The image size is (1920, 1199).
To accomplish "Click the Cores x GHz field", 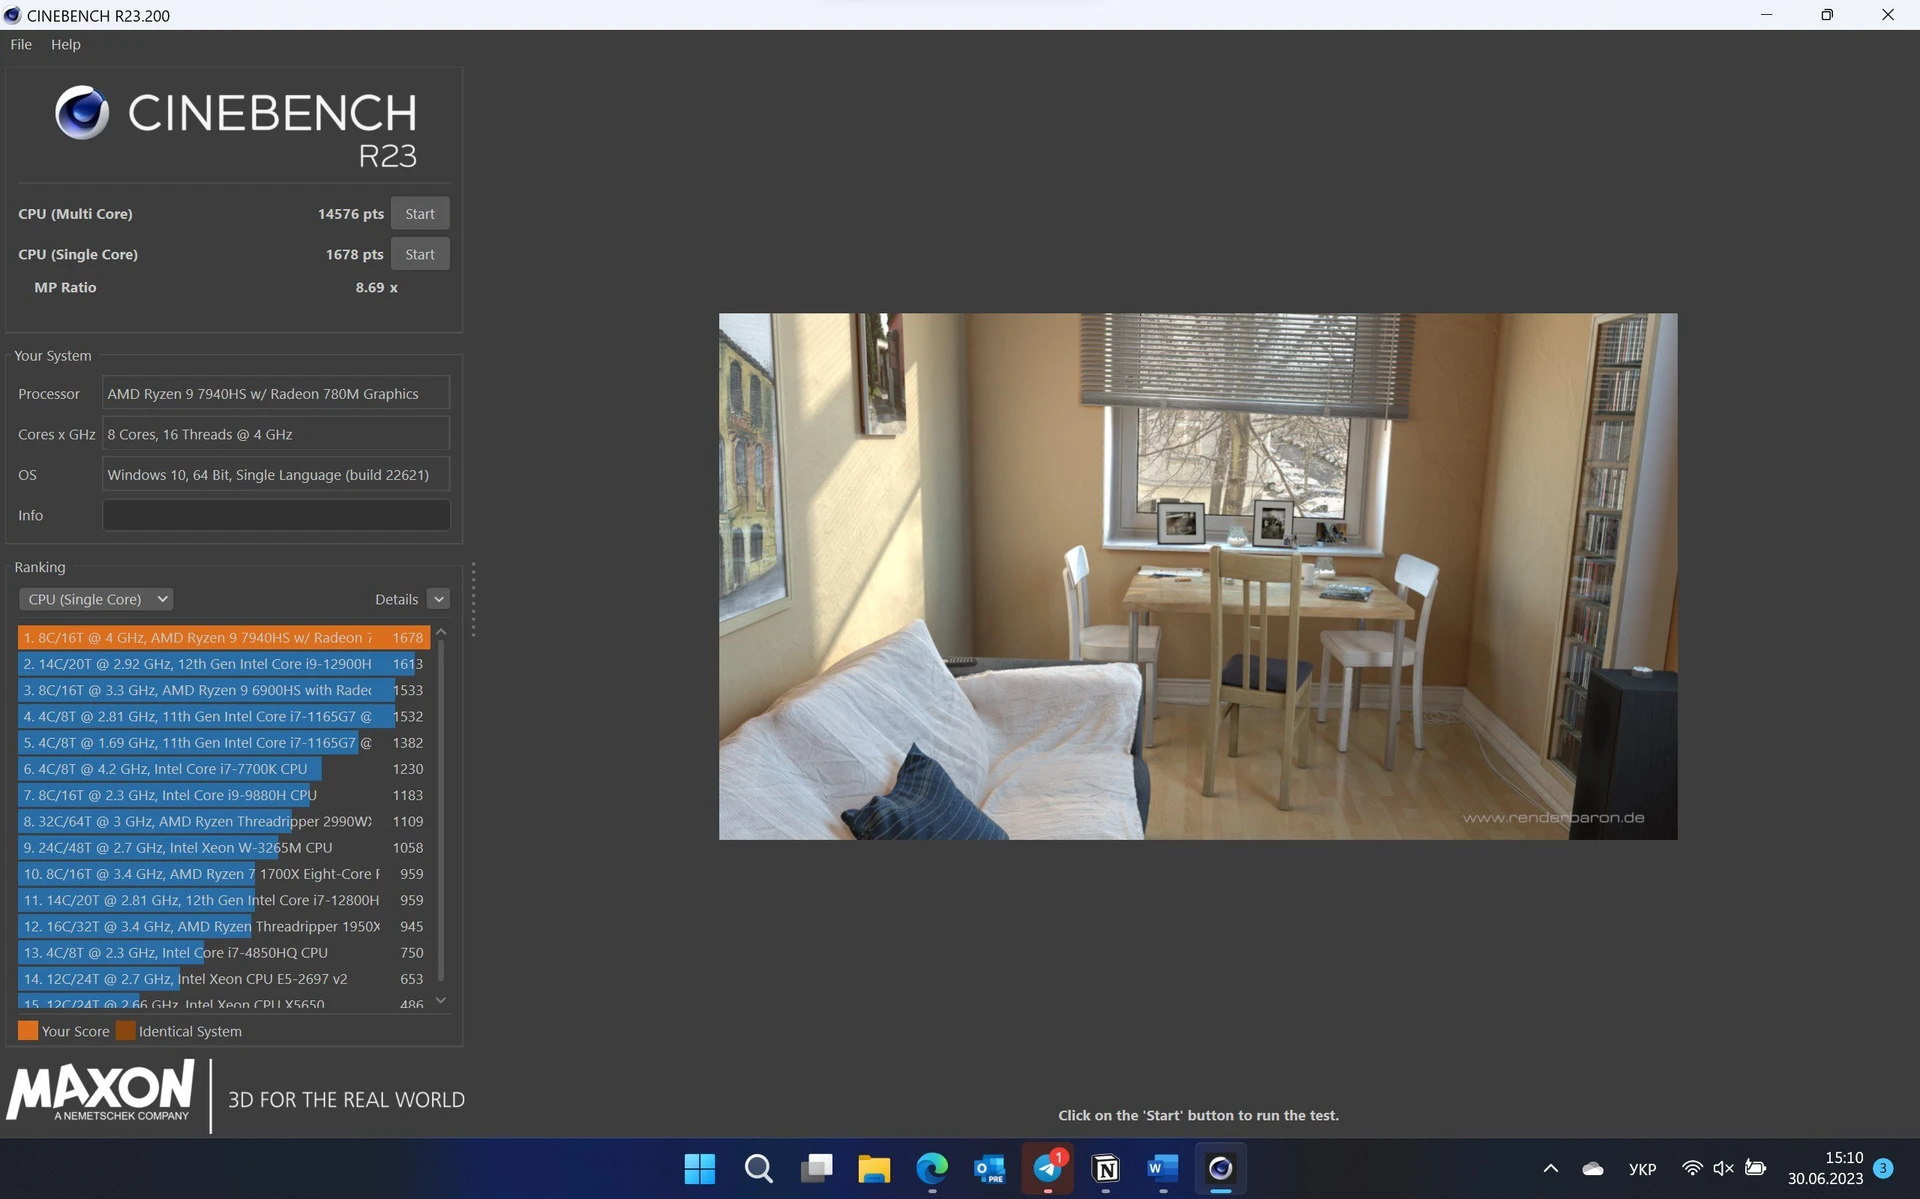I will [276, 434].
